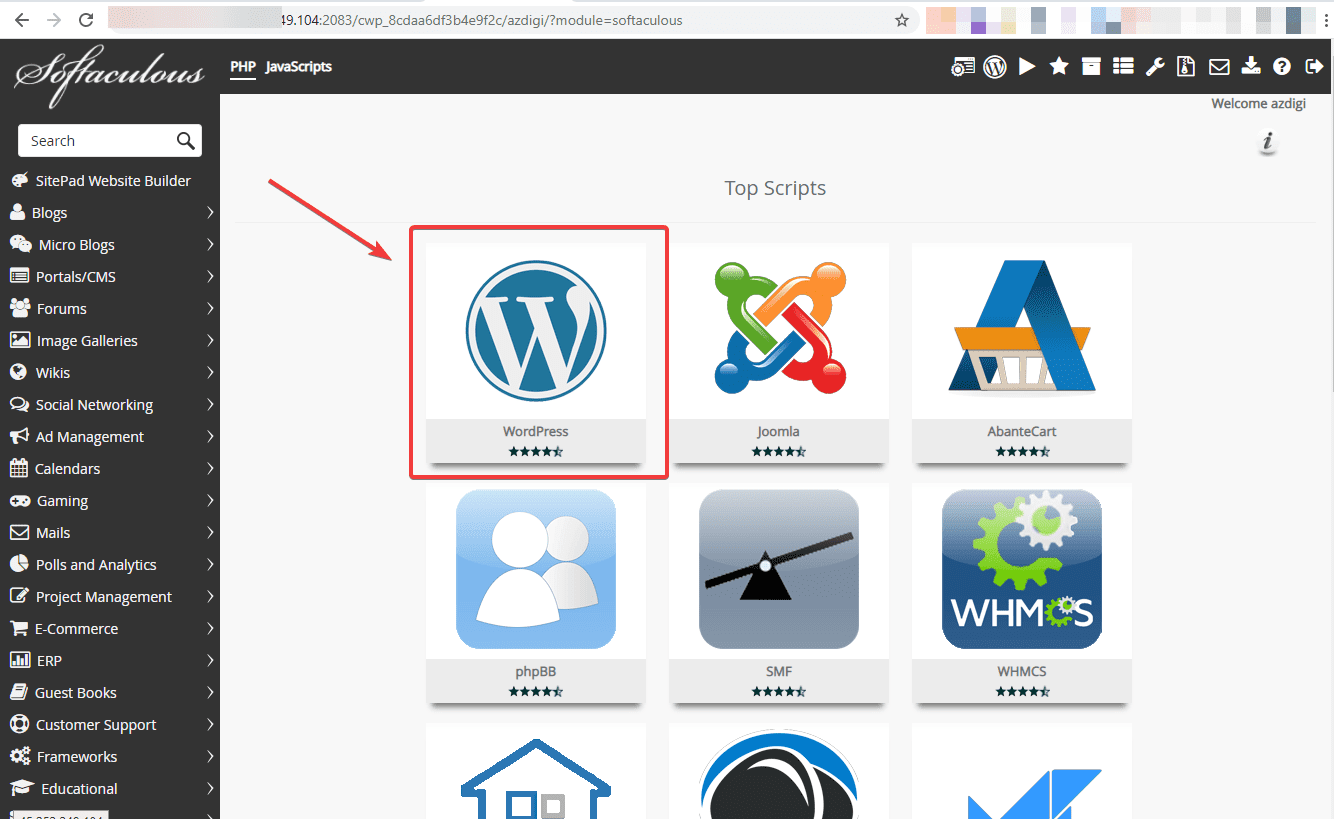Click the installations box icon

(1091, 66)
